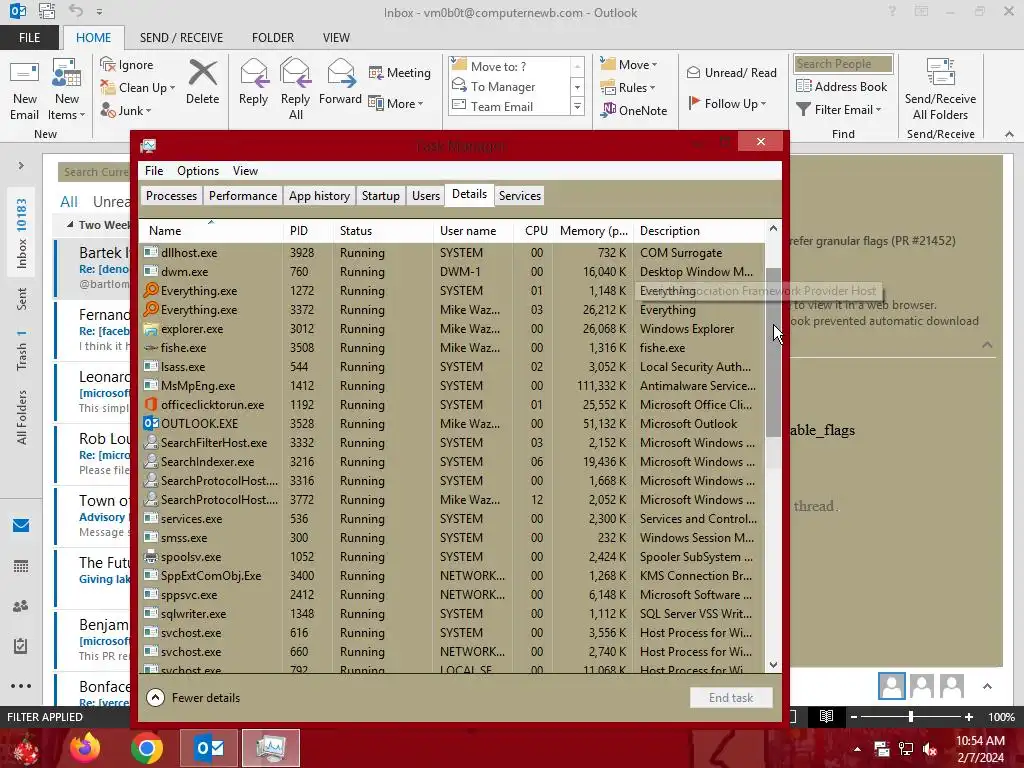Click the muted volume icon in the system tray
This screenshot has height=768, width=1024.
pos(930,749)
